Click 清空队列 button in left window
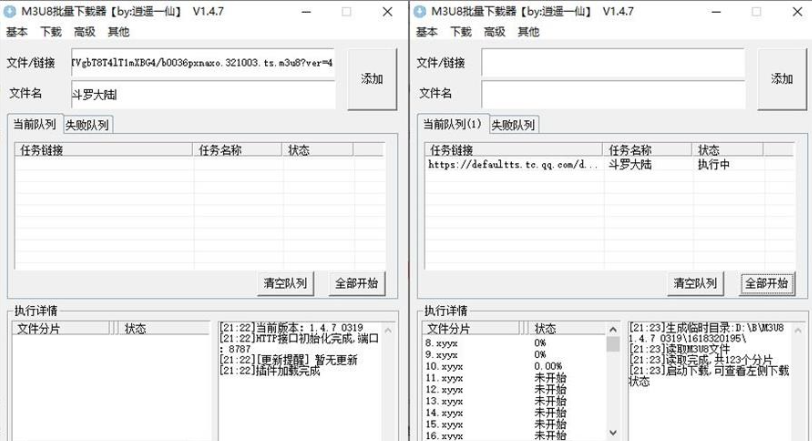 click(x=285, y=284)
